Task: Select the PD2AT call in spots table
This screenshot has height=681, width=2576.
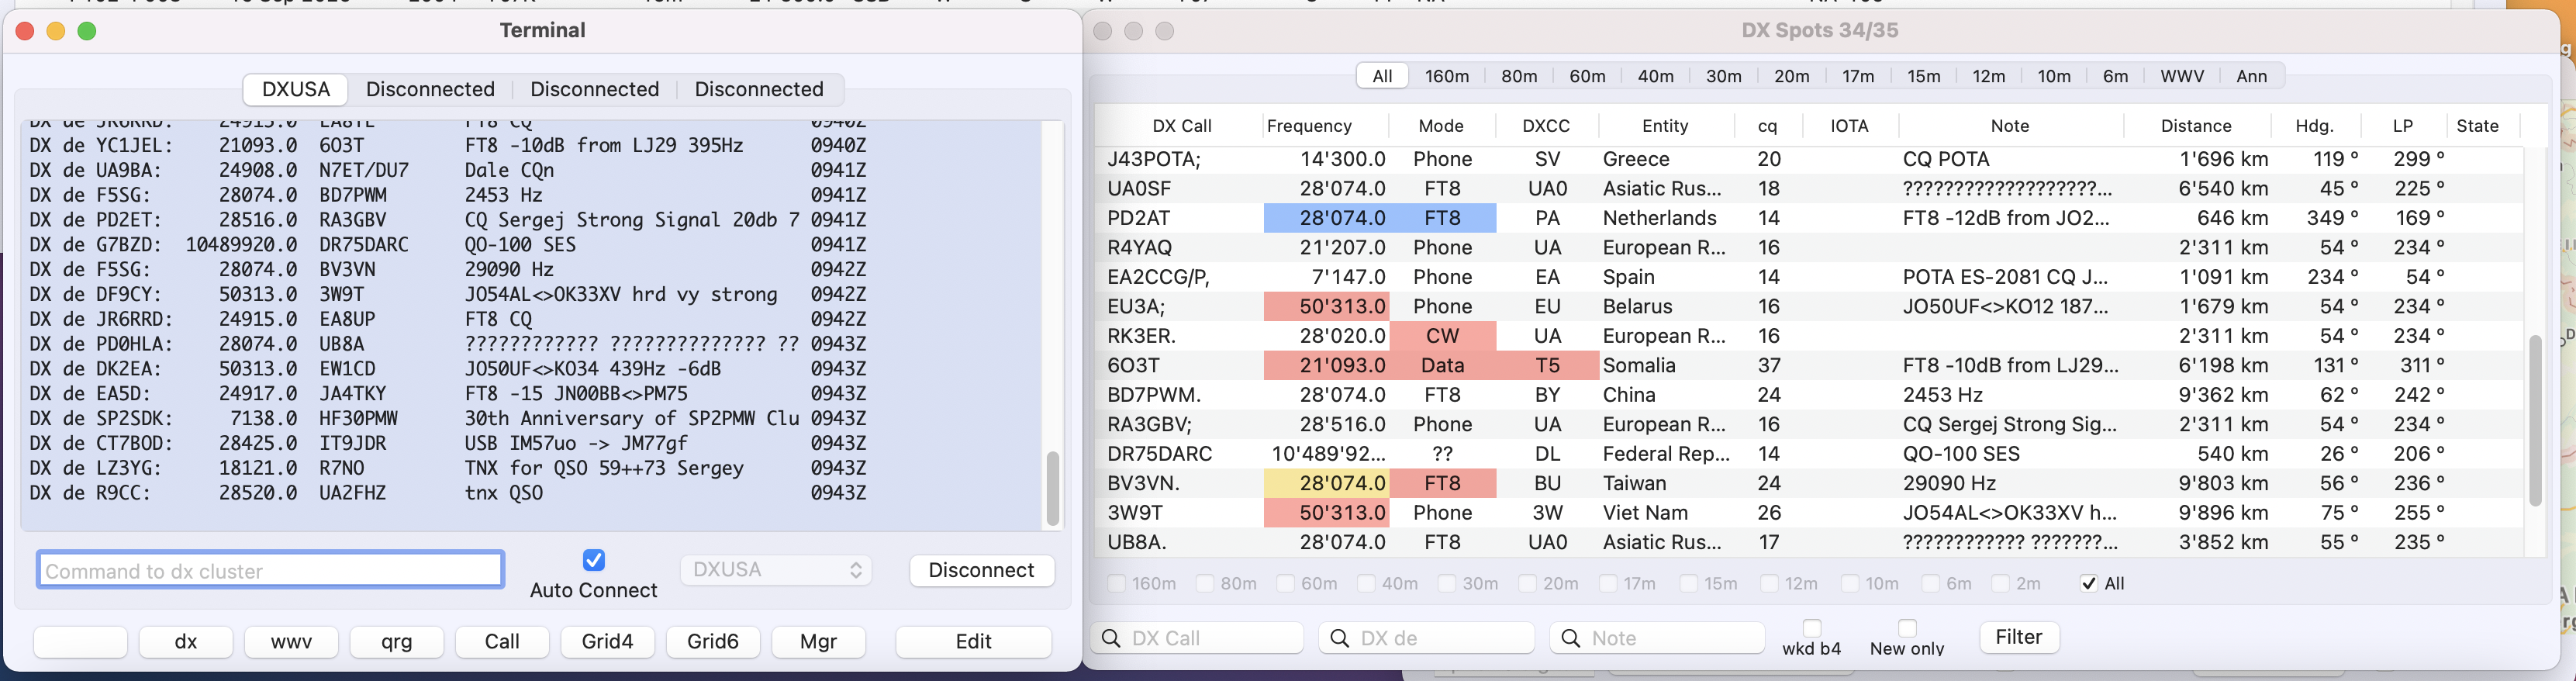Action: pos(1138,218)
